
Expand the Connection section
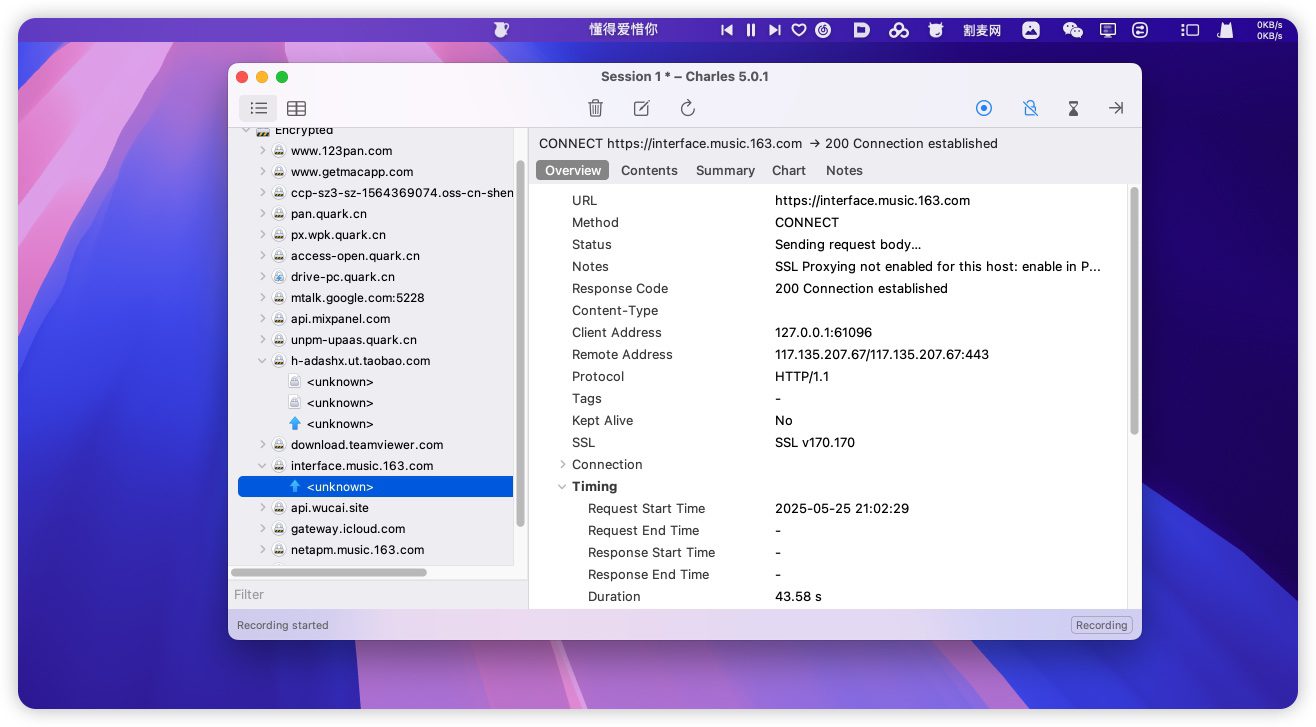(563, 464)
